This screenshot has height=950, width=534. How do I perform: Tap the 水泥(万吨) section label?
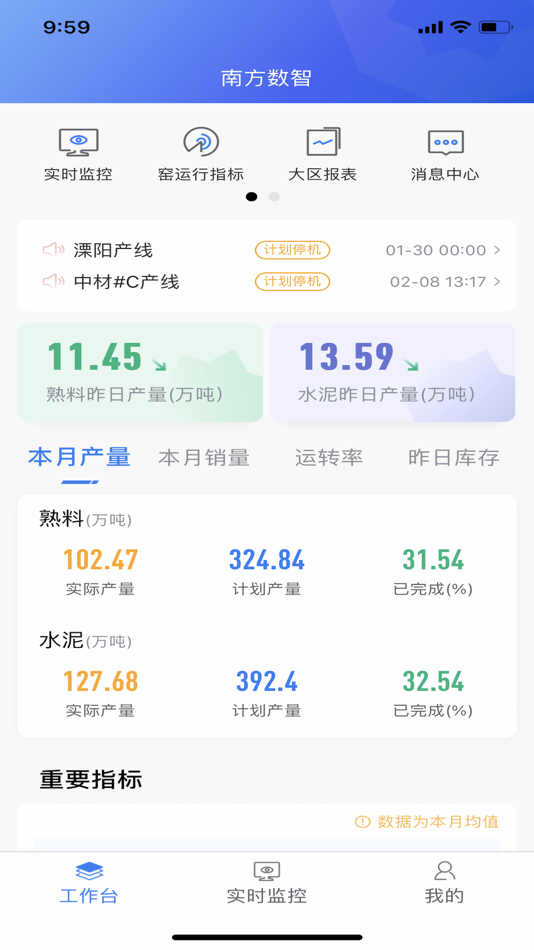85,641
